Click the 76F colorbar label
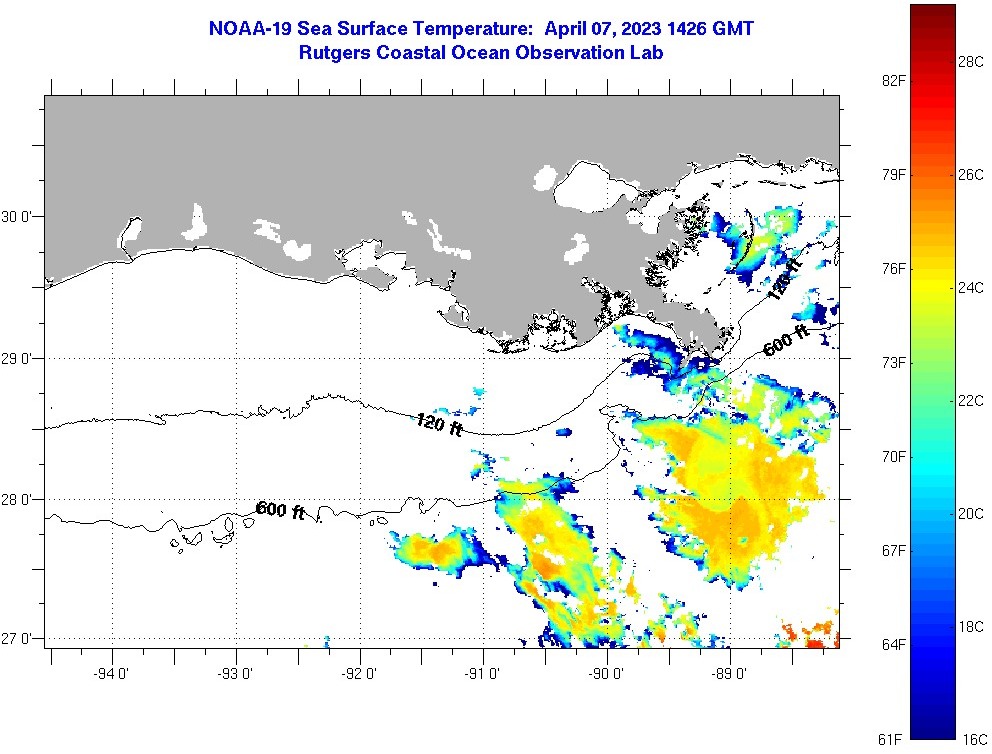Screen dimensions: 992x754 click(893, 269)
